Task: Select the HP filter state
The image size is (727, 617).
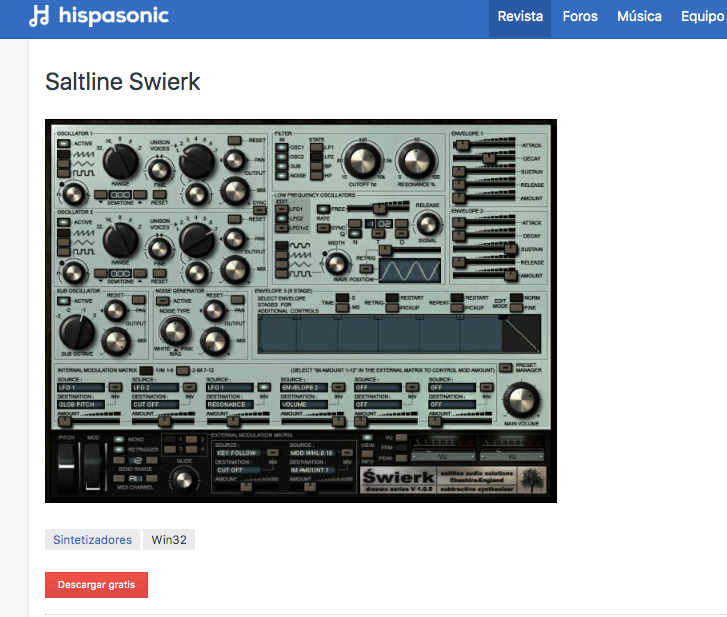Action: click(x=316, y=176)
